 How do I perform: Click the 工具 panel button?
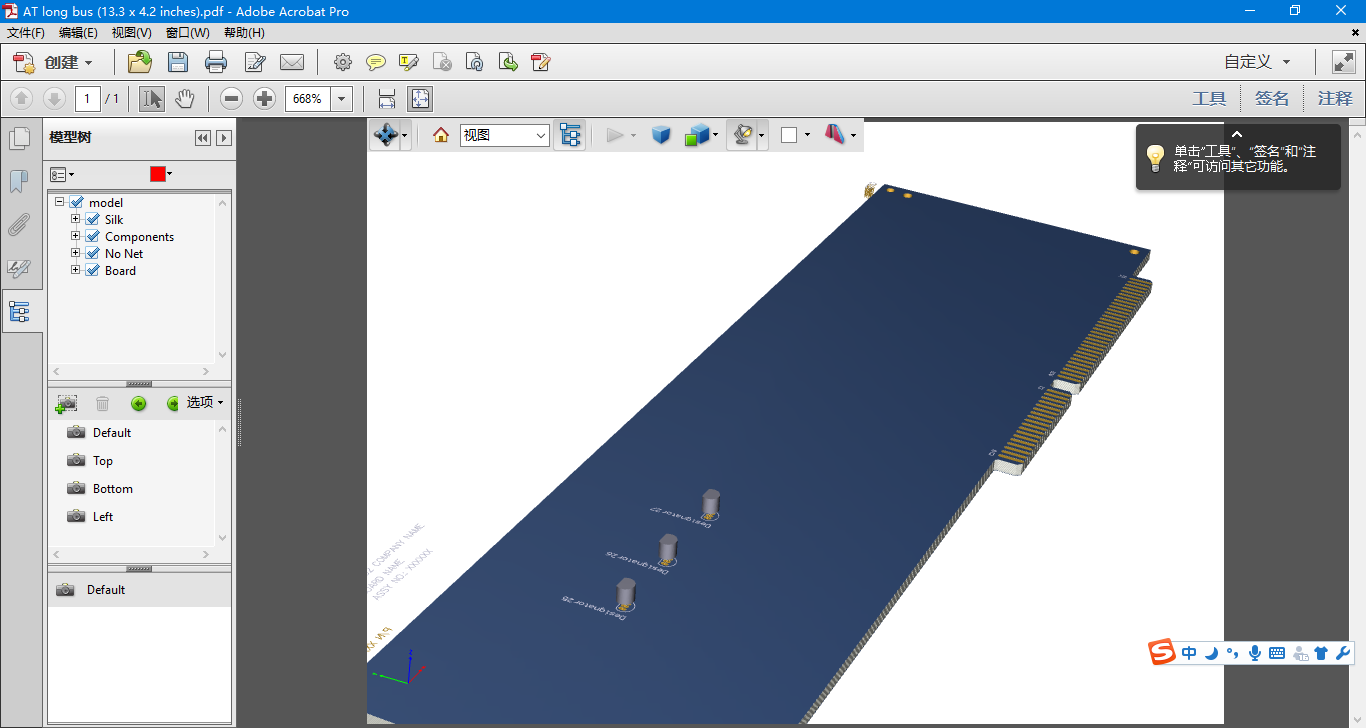pyautogui.click(x=1209, y=98)
